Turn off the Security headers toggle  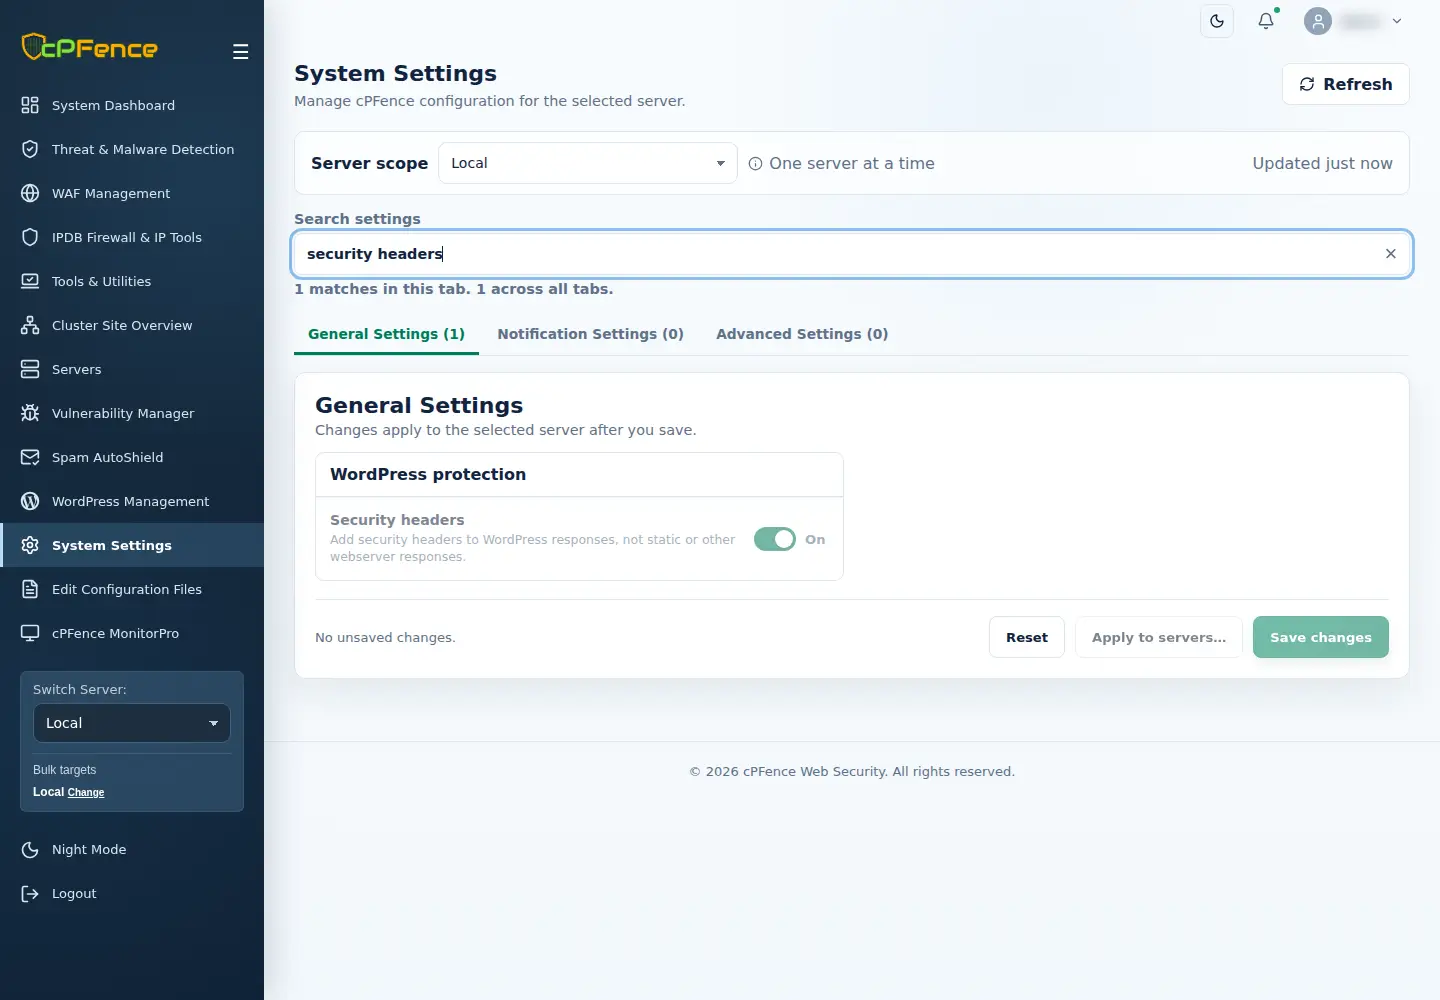coord(775,539)
